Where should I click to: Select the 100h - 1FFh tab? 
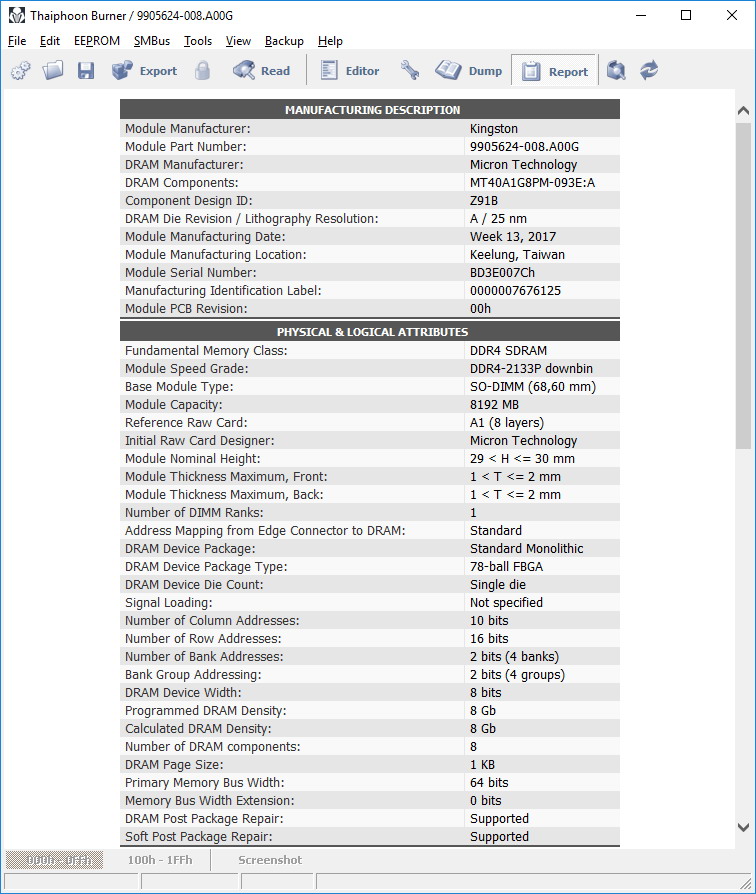(x=160, y=860)
